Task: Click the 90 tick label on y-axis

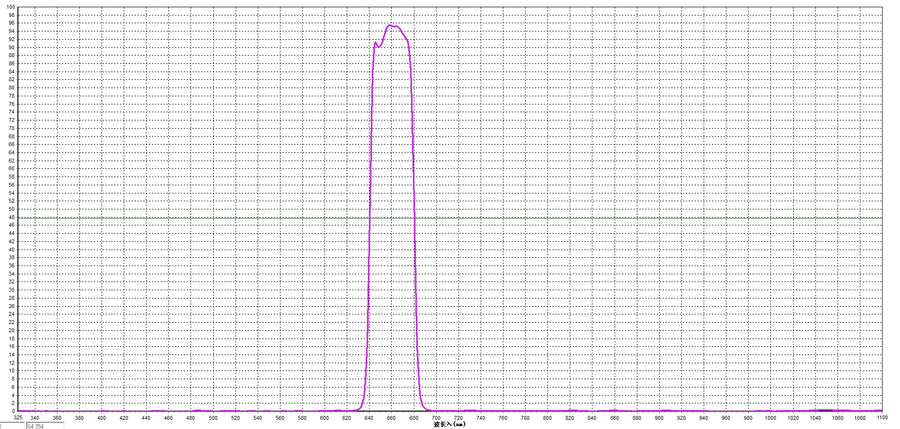Action: tap(10, 47)
